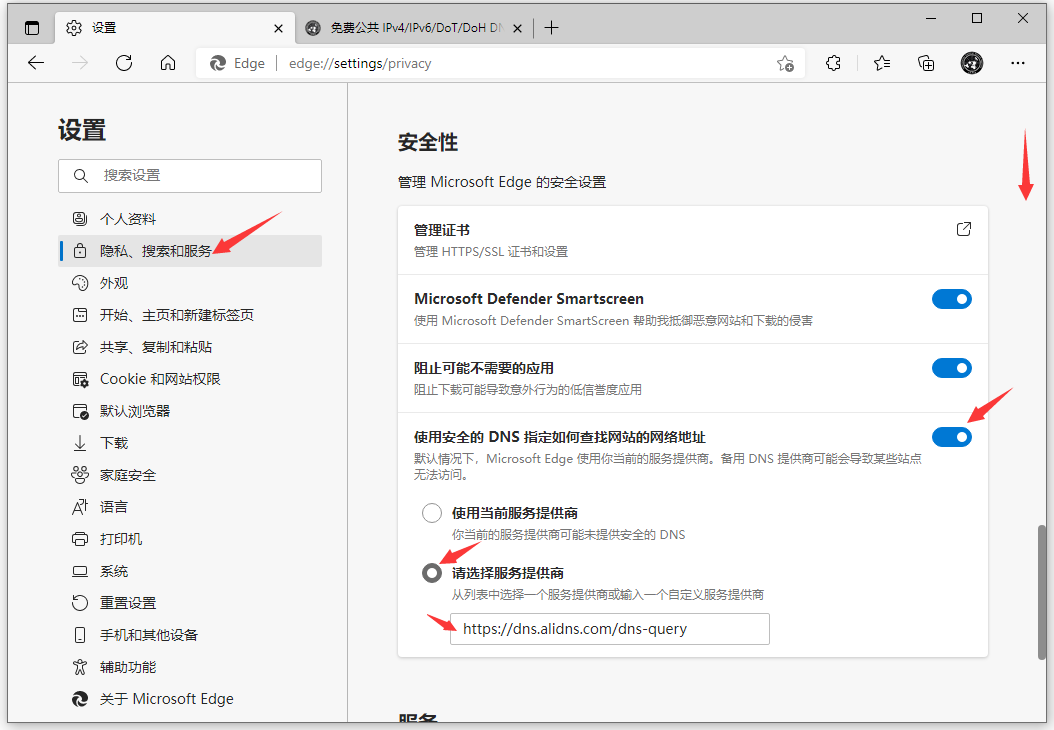
Task: Click the browser refresh icon
Action: 124,63
